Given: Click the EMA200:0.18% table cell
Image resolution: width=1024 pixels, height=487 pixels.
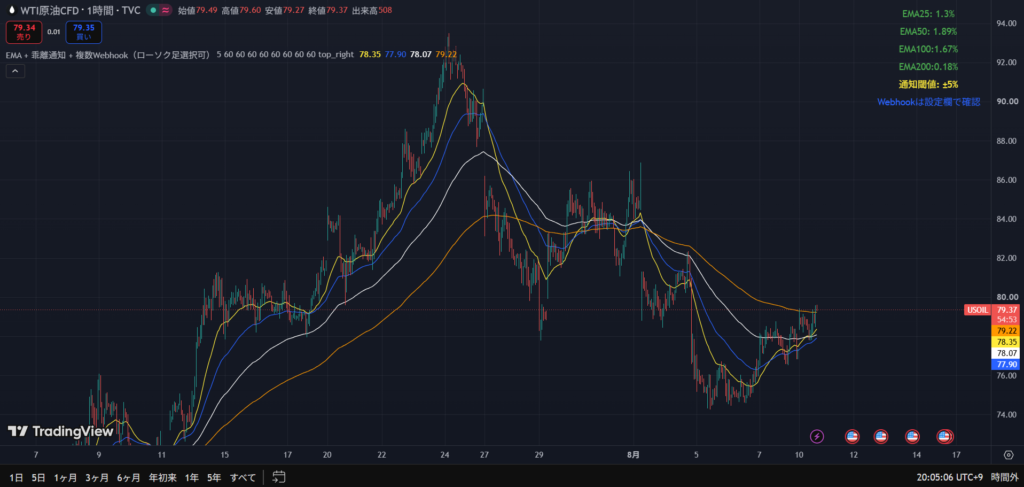Looking at the screenshot, I should 928,67.
